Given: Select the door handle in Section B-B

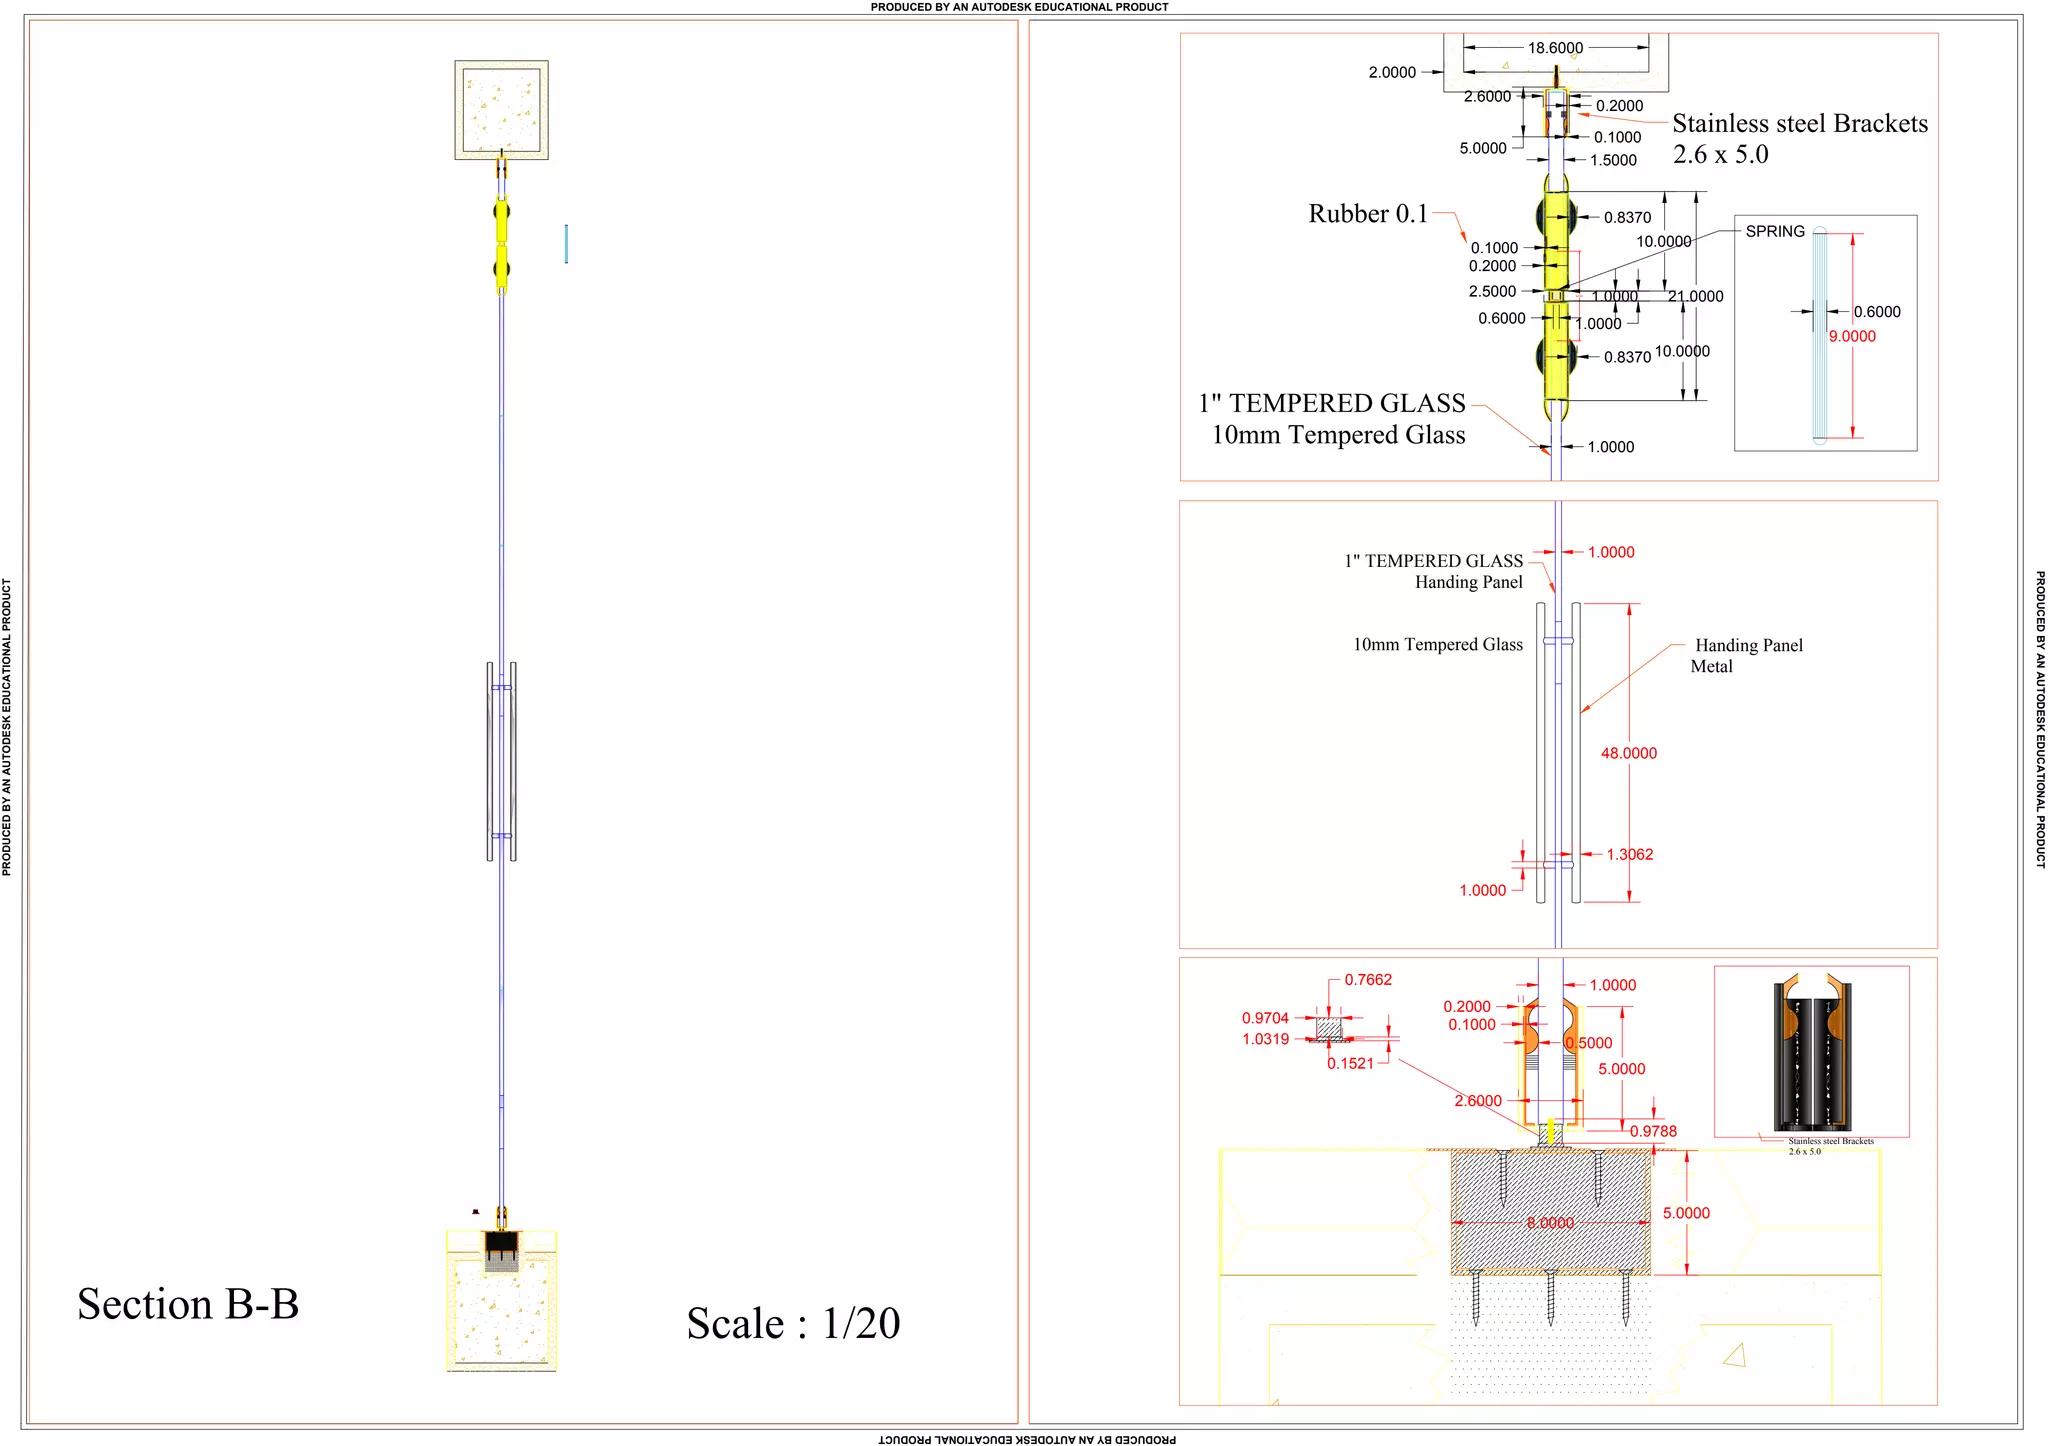Looking at the screenshot, I should (x=502, y=761).
